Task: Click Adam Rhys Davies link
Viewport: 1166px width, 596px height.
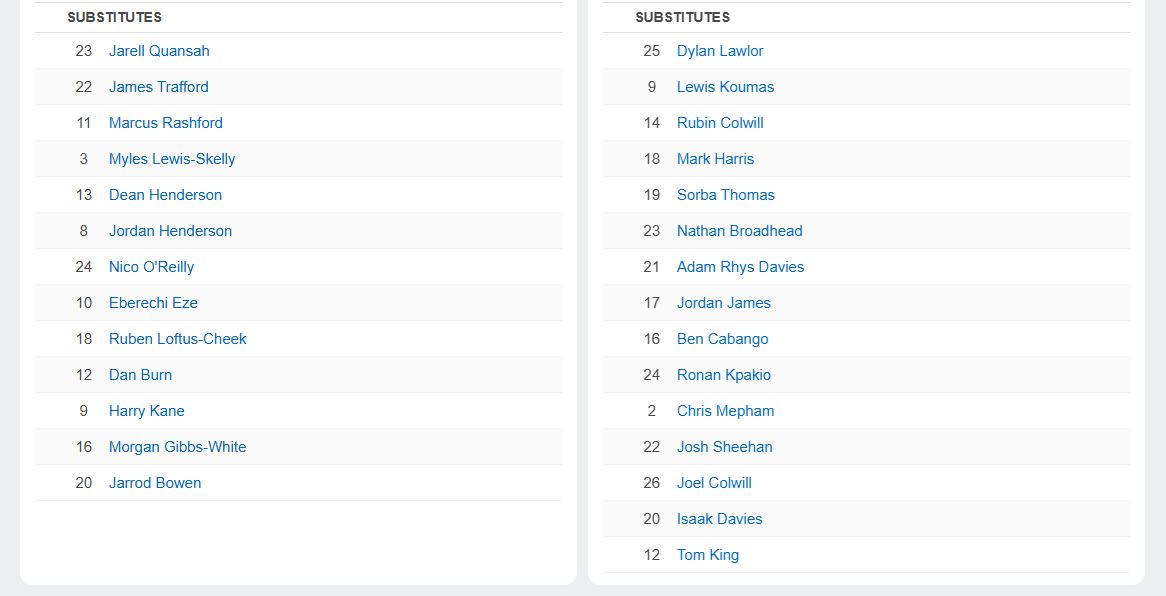Action: (740, 267)
